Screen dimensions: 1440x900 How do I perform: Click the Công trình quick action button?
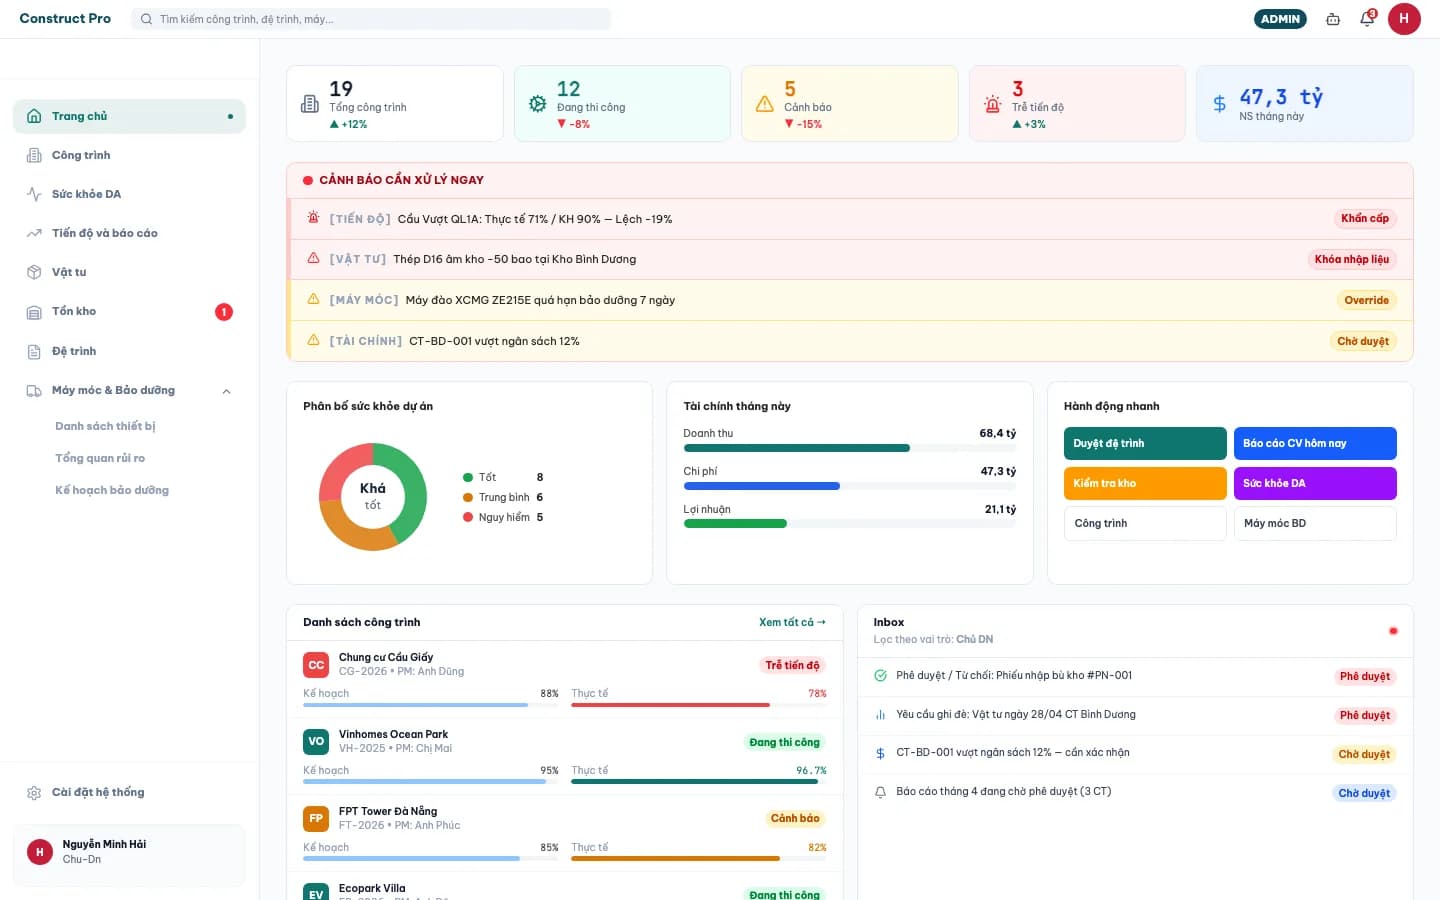[1145, 524]
